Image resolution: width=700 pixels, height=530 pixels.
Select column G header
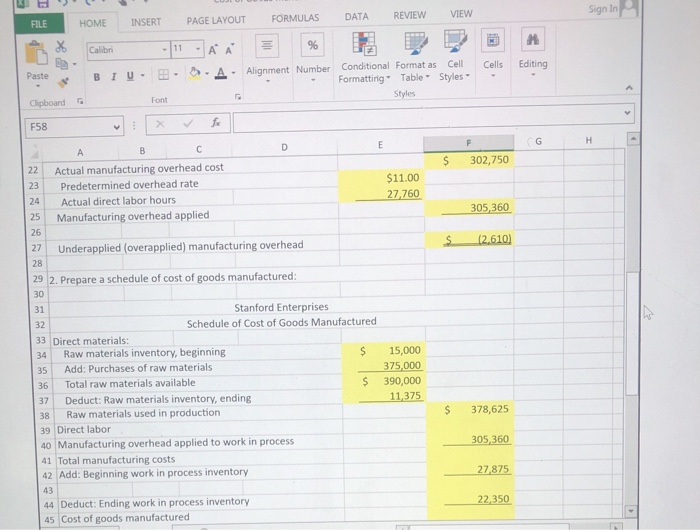538,142
